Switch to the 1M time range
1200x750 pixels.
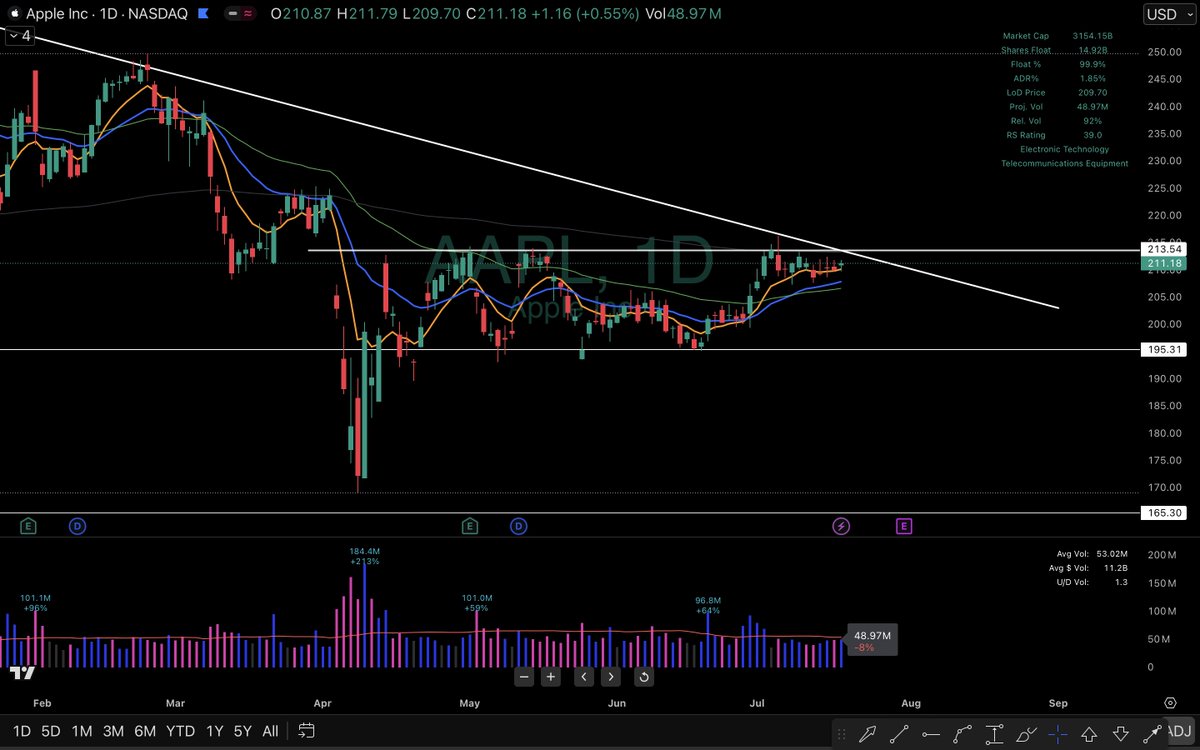[82, 731]
